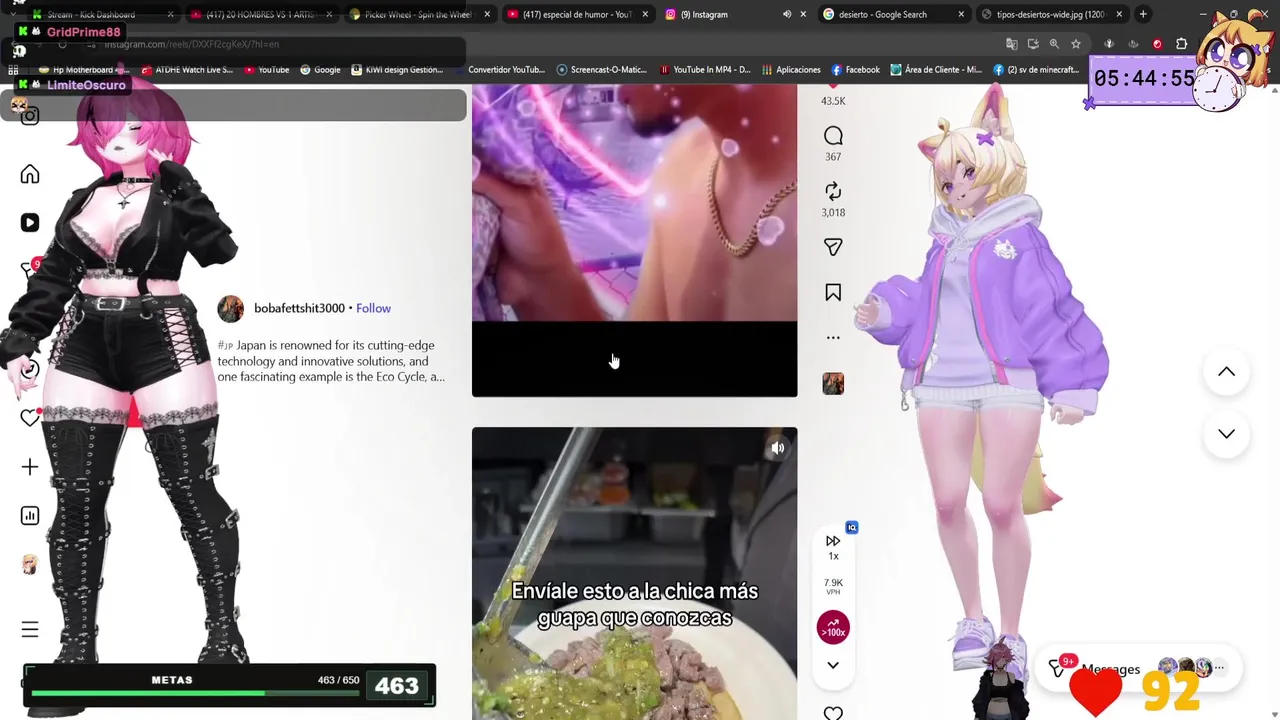Open the YouTube bookmark in bookmarks bar
This screenshot has height=720, width=1280.
[266, 70]
